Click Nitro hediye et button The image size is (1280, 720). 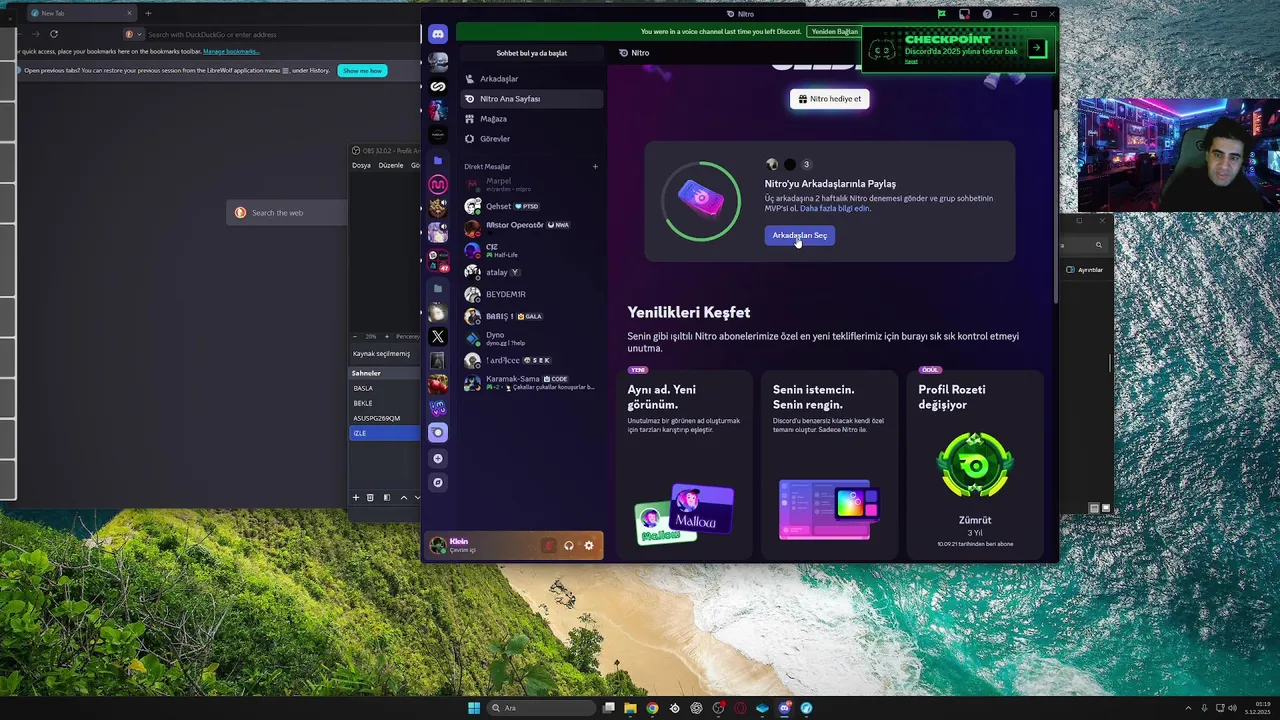coord(829,99)
